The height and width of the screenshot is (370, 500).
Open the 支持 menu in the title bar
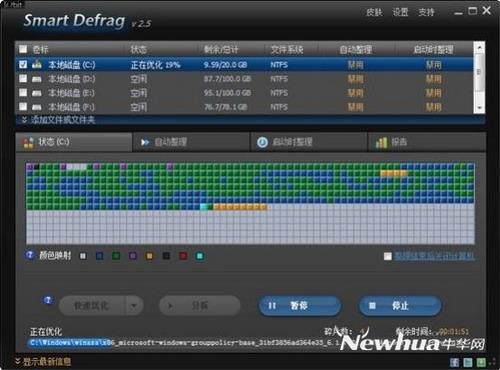[x=426, y=12]
